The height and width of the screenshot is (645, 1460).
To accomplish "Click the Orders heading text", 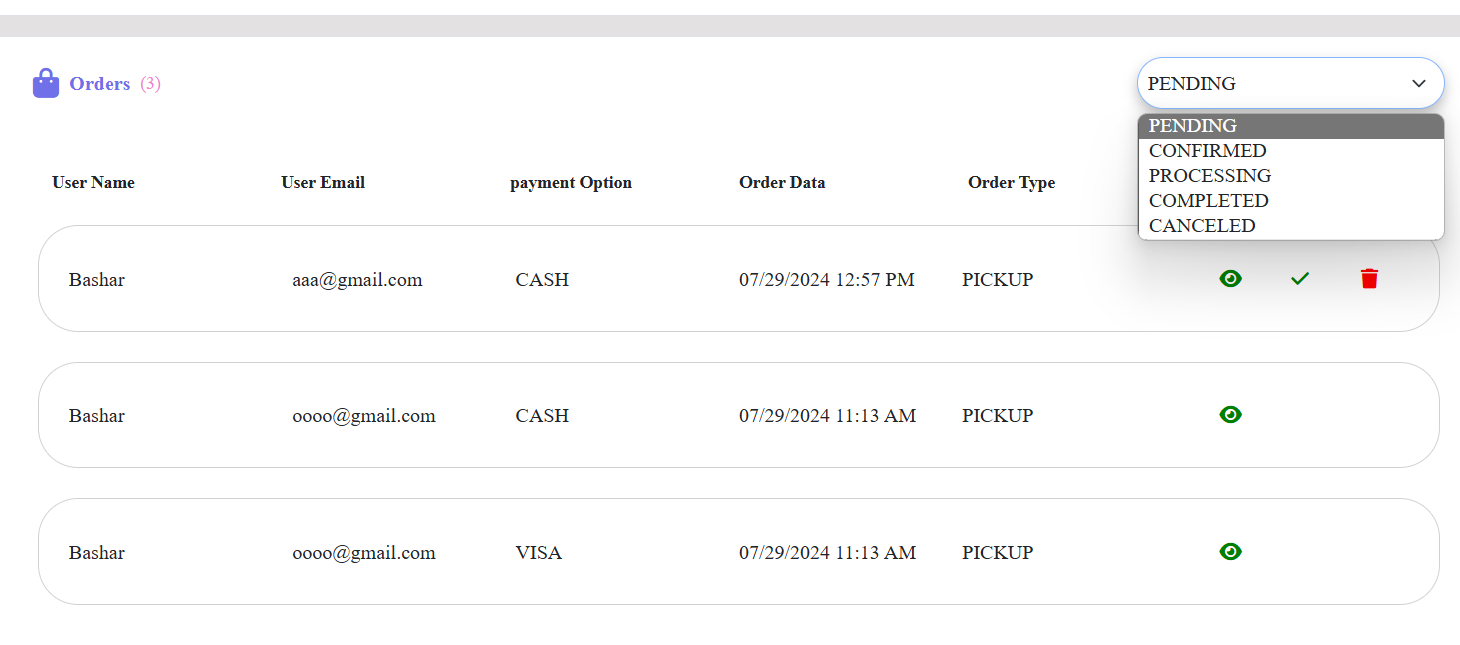I will click(100, 84).
